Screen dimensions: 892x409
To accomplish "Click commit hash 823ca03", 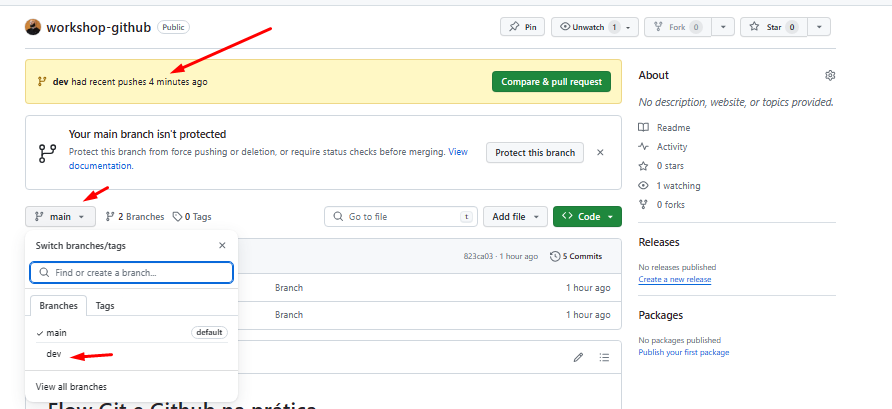I will (x=478, y=257).
